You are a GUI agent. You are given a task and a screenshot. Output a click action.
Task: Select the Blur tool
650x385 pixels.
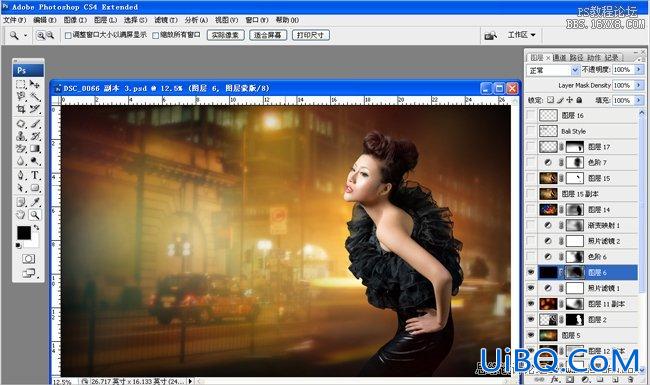click(x=20, y=161)
